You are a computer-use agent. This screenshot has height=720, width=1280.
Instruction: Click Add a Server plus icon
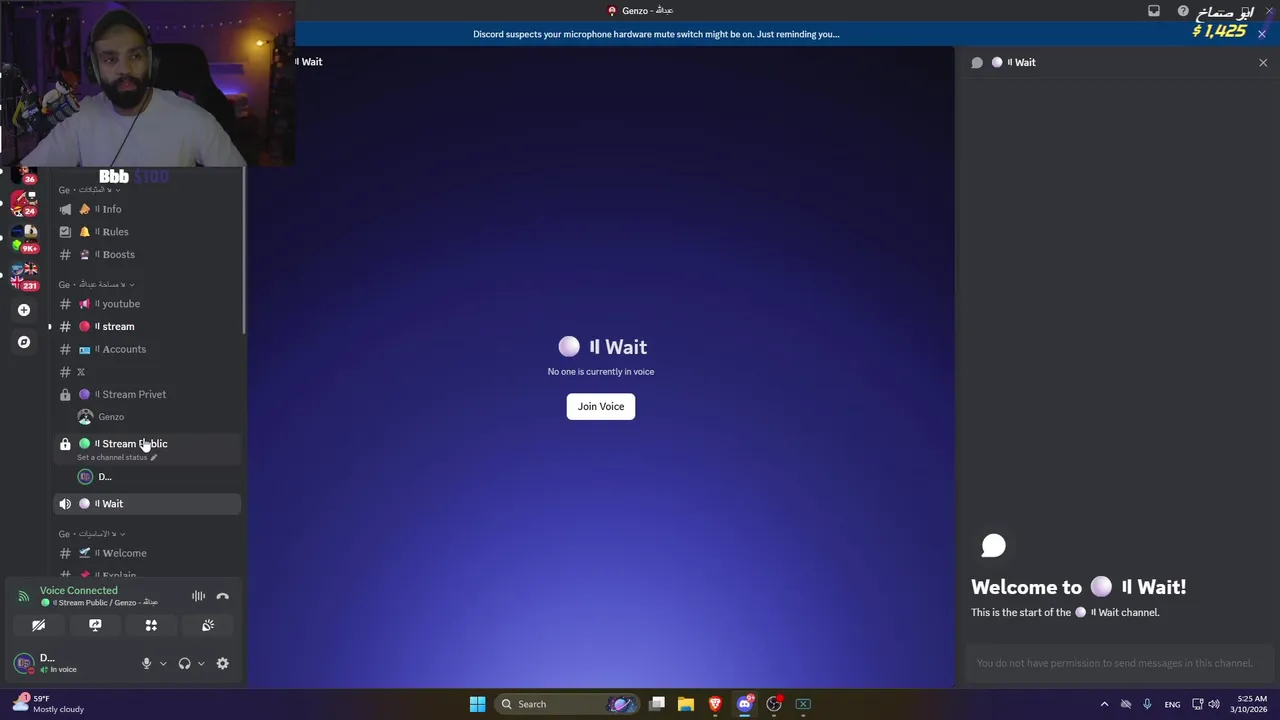coord(24,310)
